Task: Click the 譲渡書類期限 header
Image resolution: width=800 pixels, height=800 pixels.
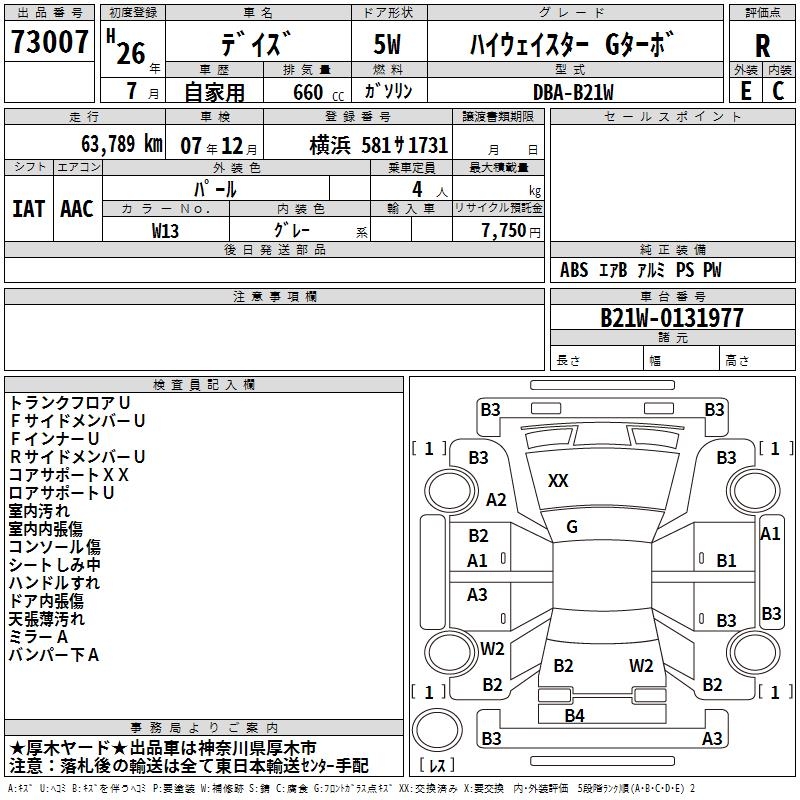Action: point(498,116)
